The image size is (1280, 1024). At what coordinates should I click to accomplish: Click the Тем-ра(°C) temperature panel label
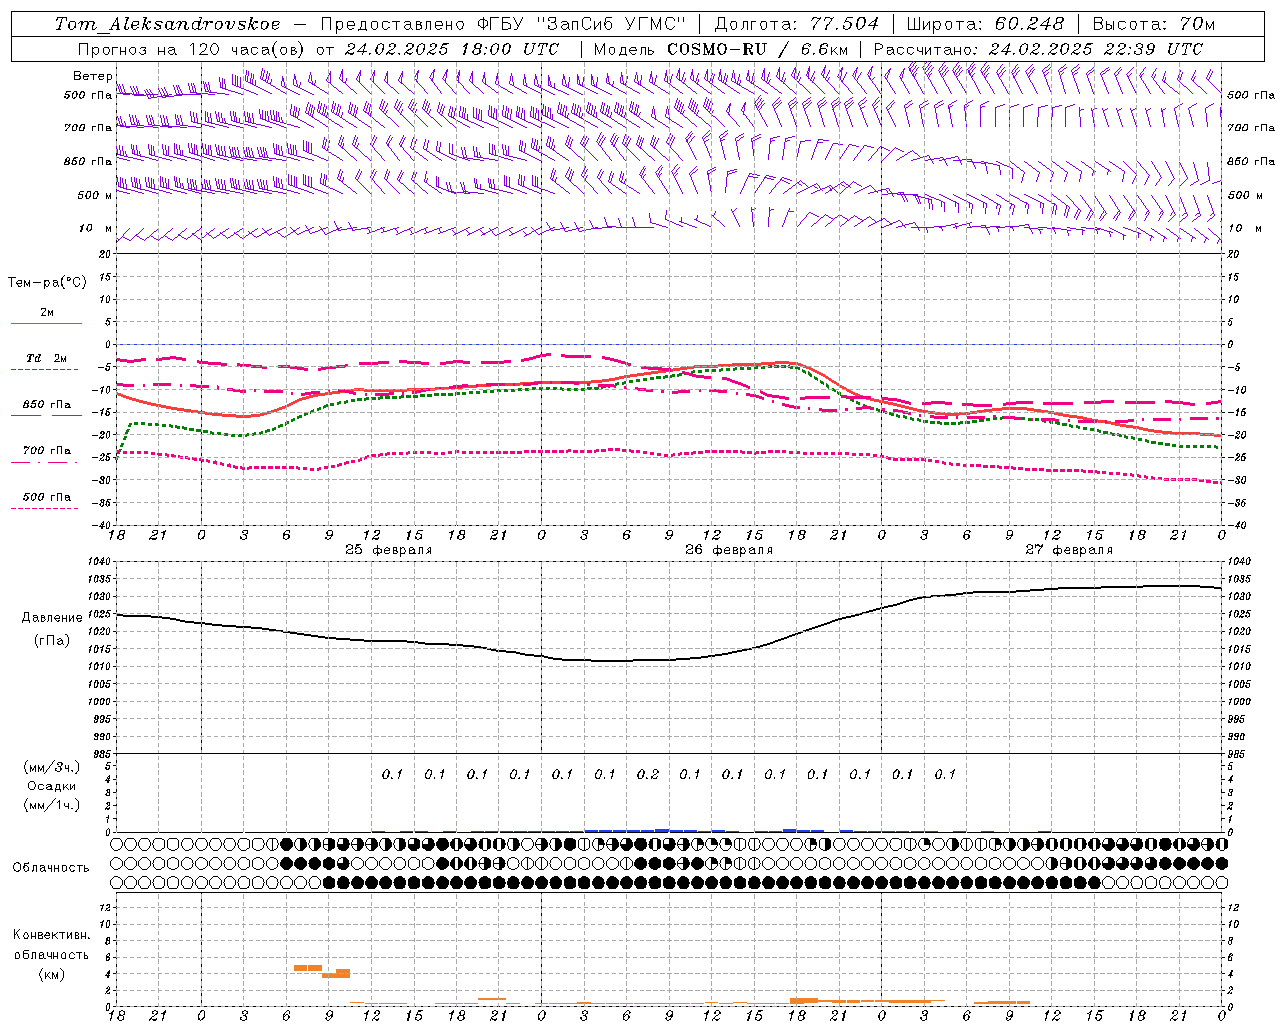point(47,283)
